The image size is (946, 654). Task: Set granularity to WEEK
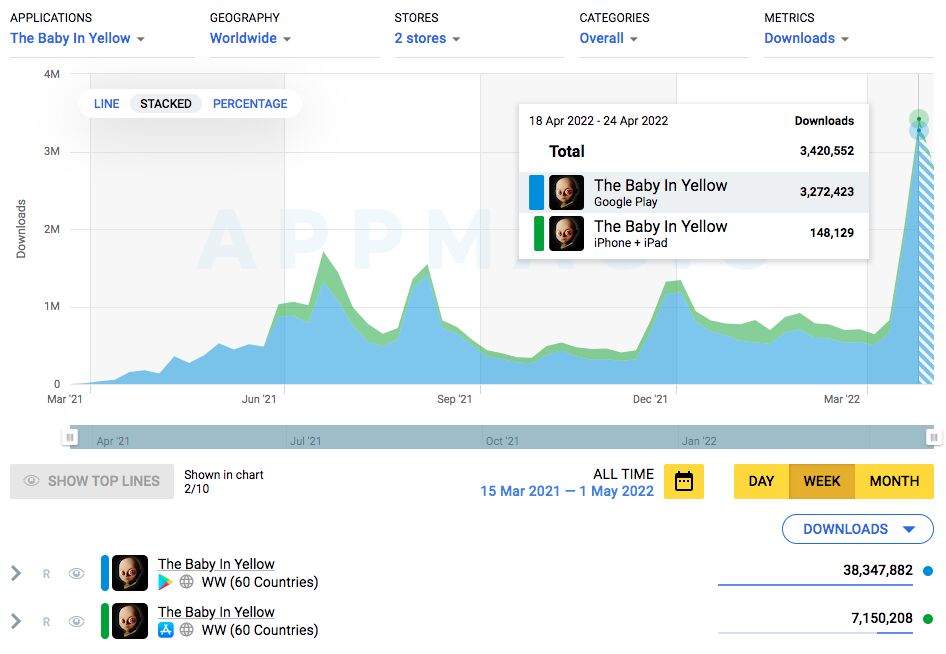[822, 481]
